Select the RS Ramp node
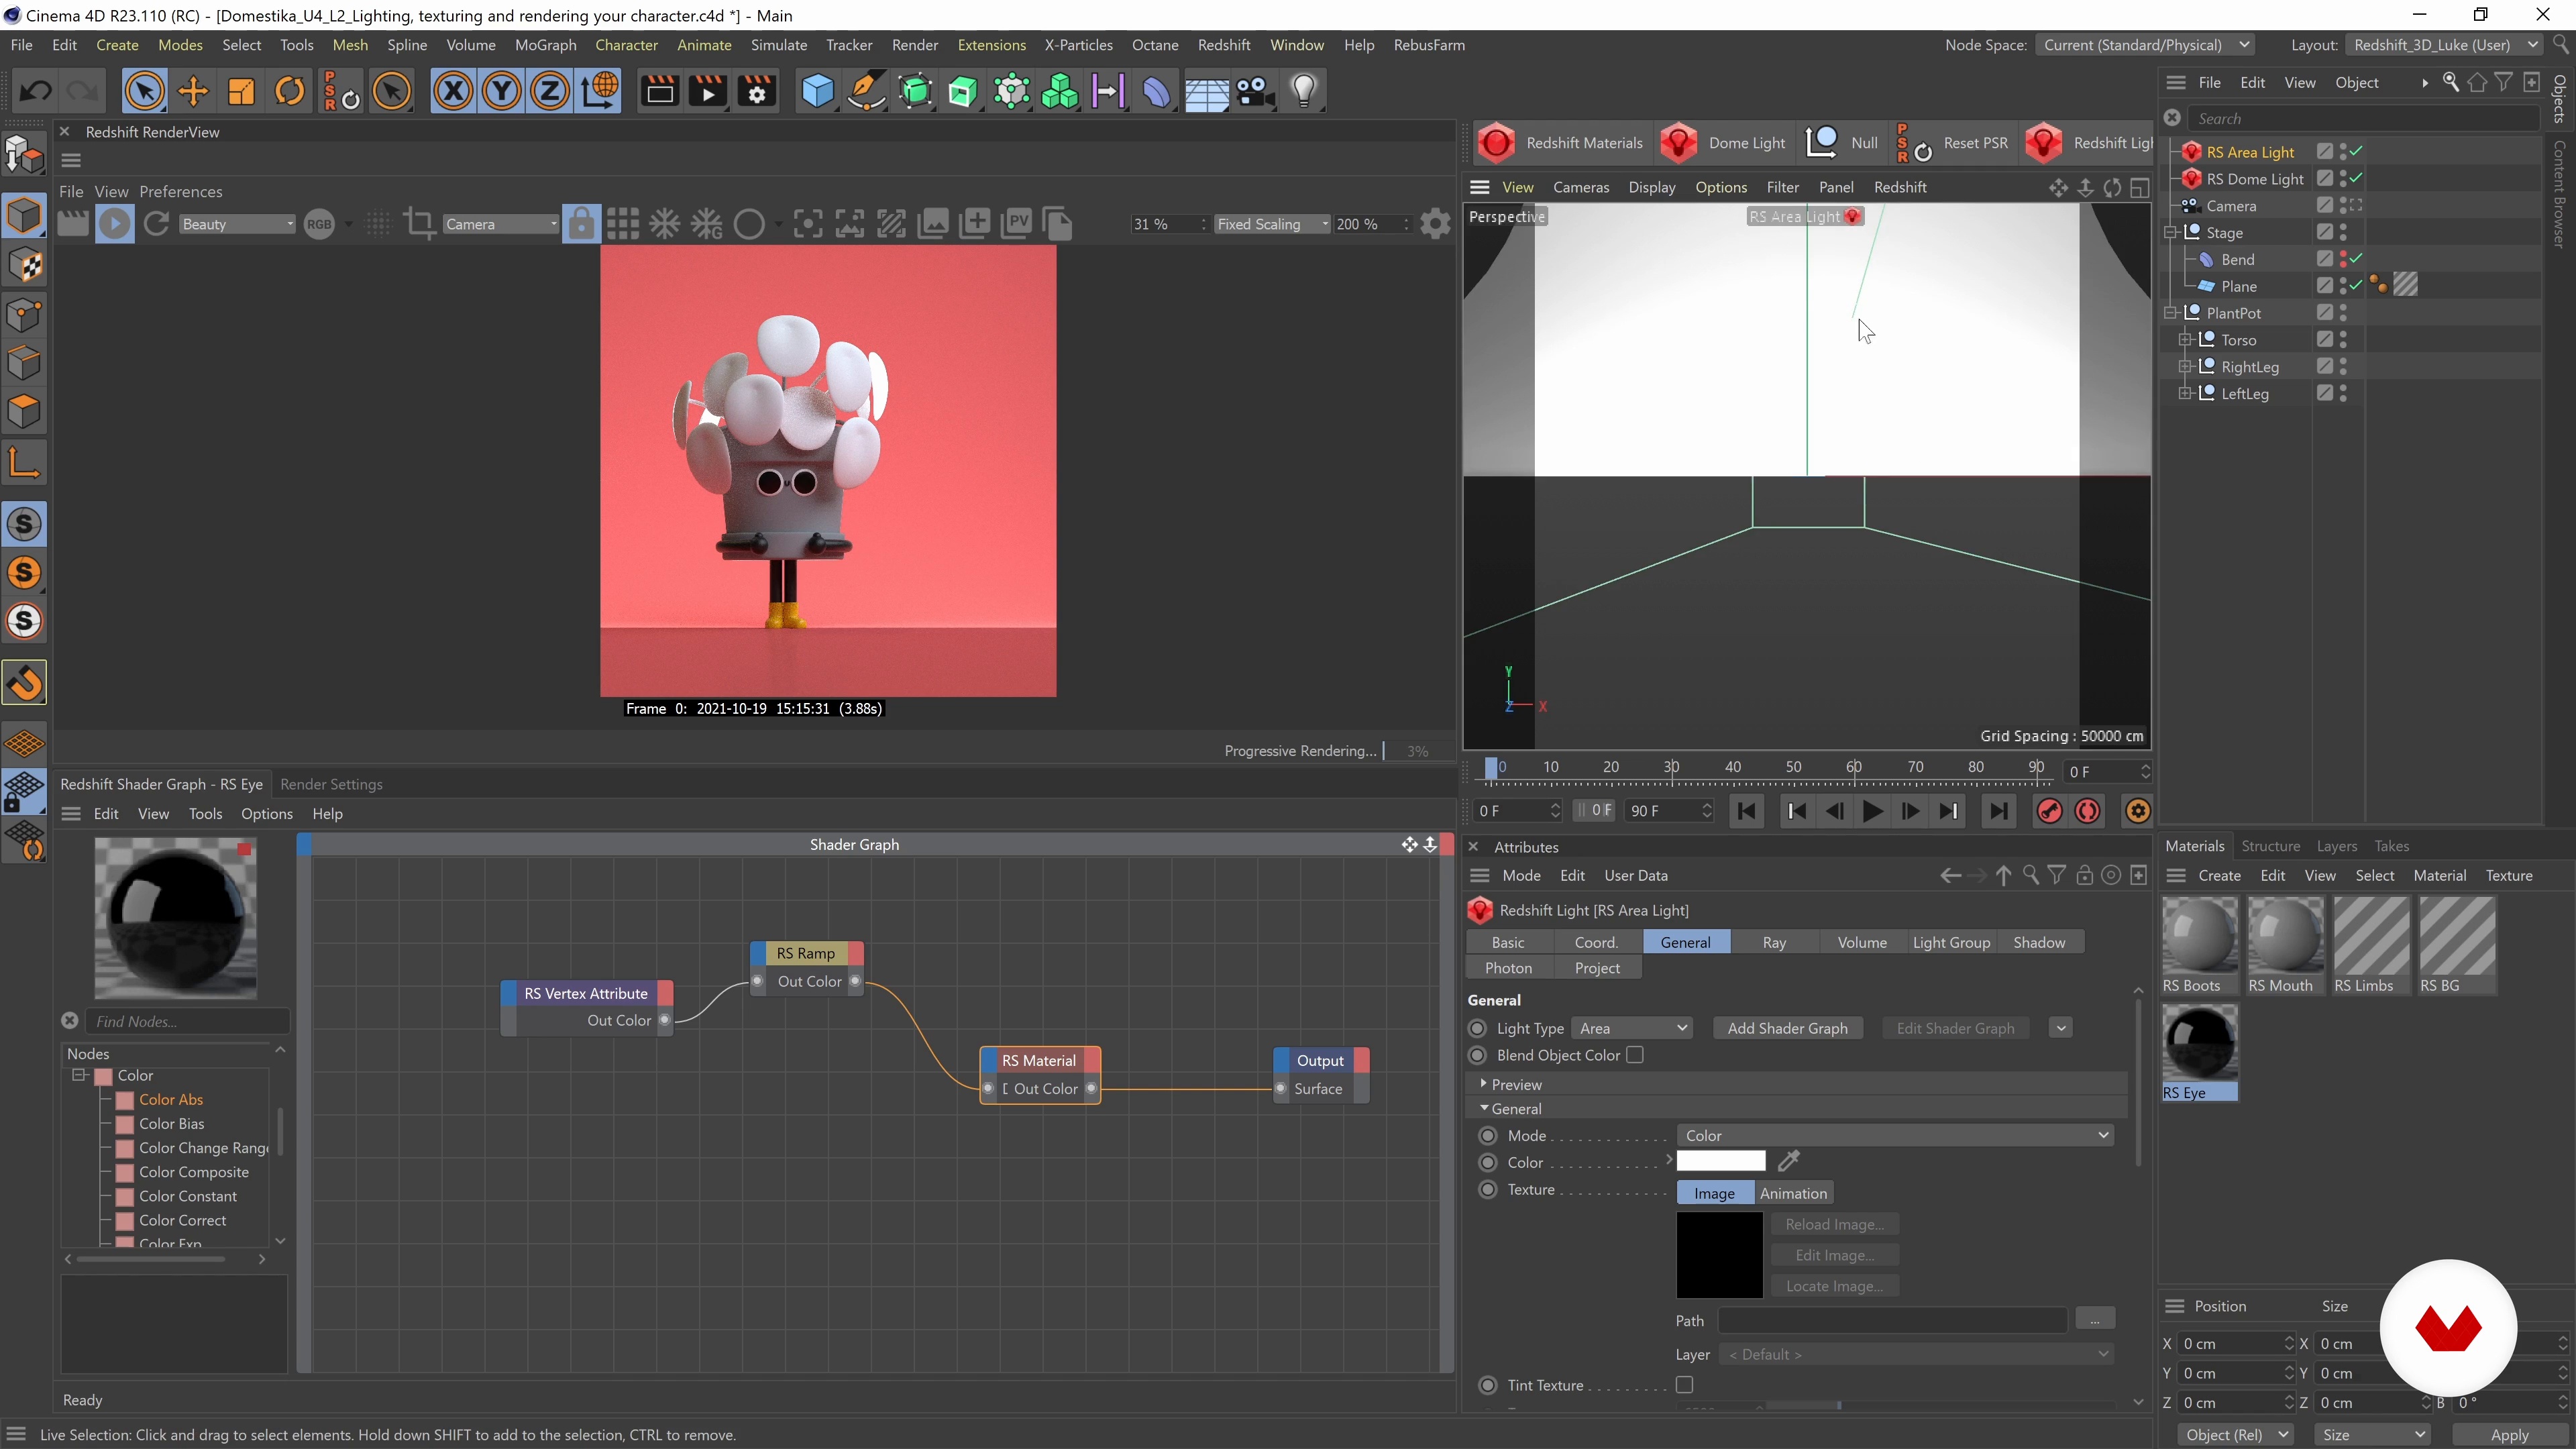The width and height of the screenshot is (2576, 1449). [806, 953]
